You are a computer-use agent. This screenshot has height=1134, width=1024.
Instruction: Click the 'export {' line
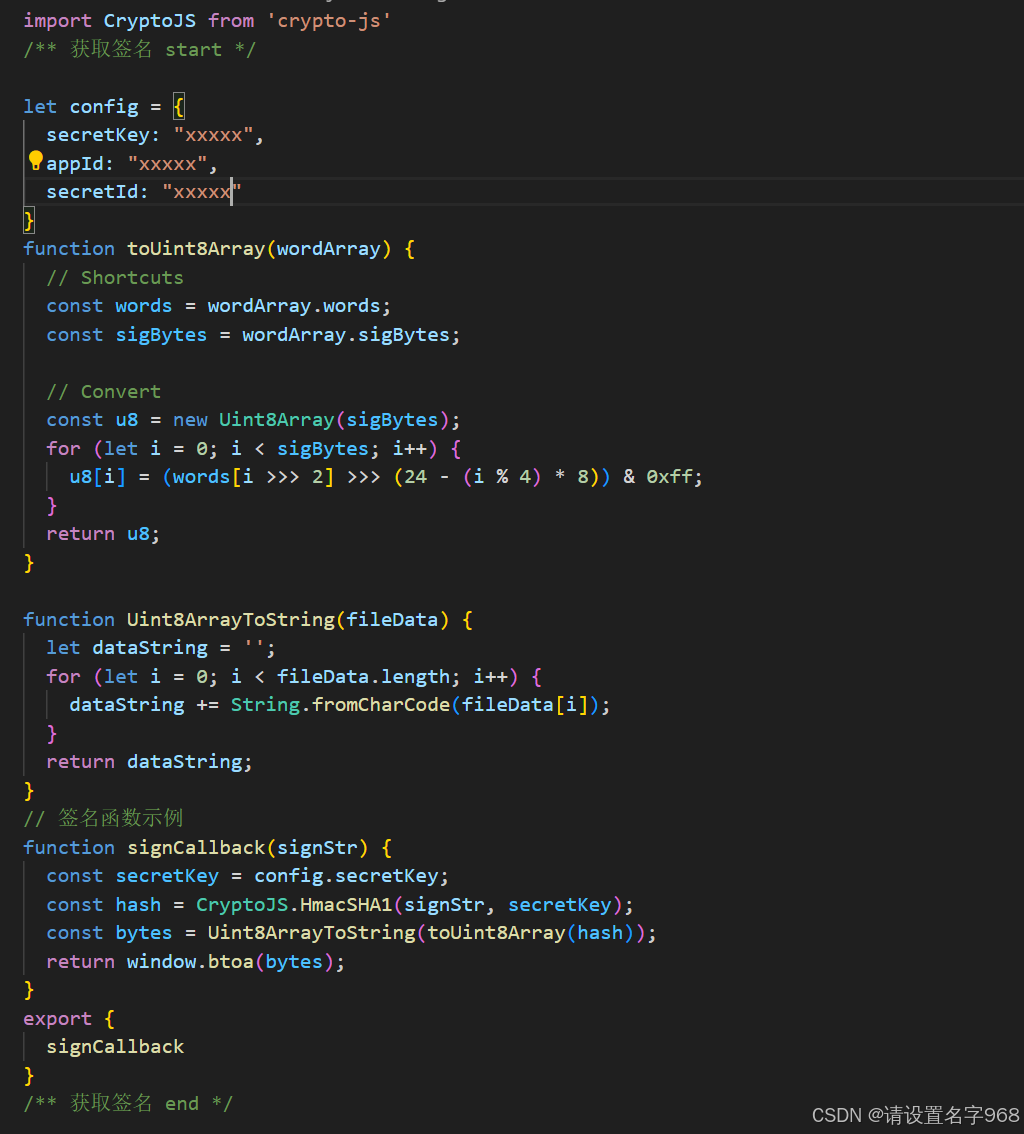(x=69, y=1019)
